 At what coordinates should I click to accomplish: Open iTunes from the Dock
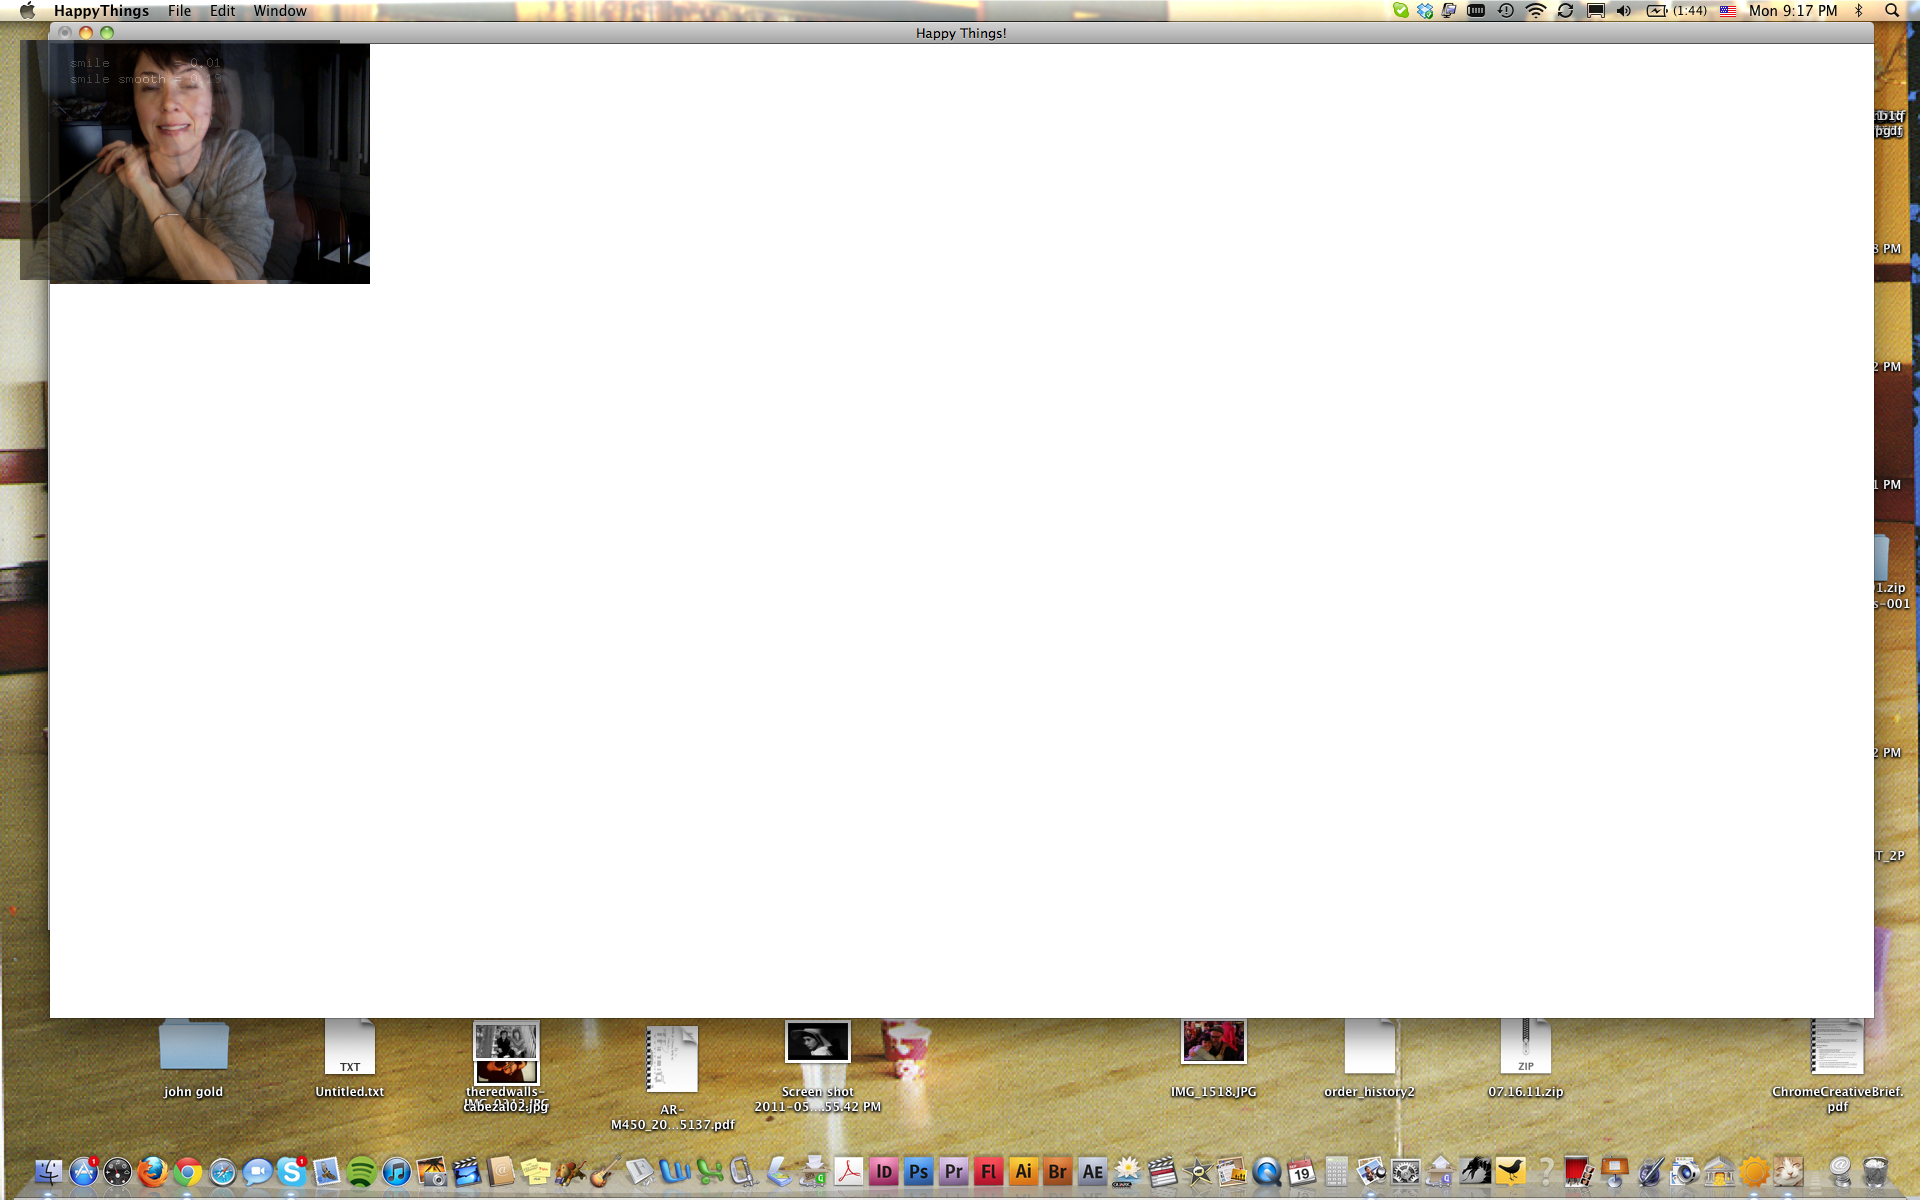coord(396,1171)
